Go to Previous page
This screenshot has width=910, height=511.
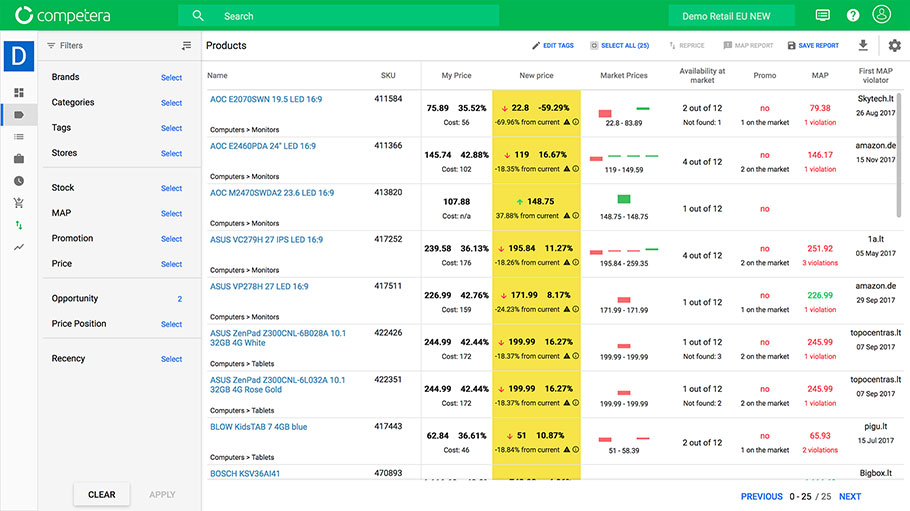[761, 496]
